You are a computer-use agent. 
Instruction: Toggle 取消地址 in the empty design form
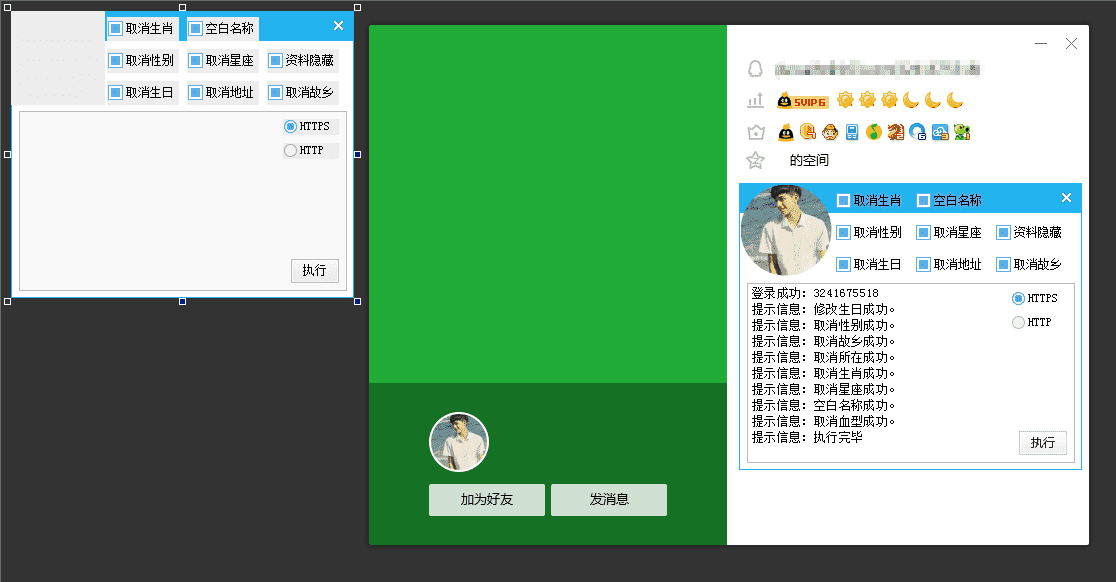coord(221,92)
